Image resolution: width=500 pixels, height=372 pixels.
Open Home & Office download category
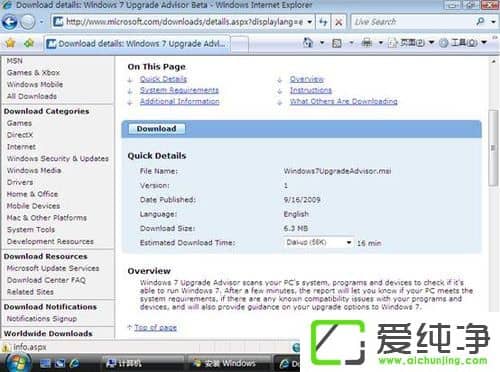tap(32, 194)
